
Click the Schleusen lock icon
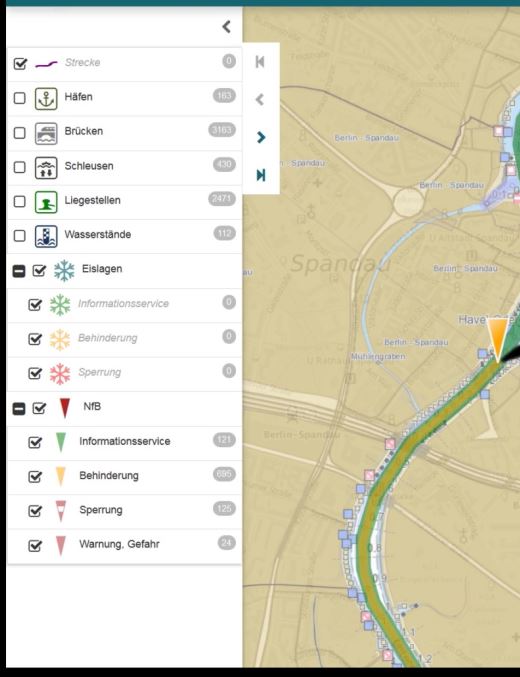click(x=46, y=168)
